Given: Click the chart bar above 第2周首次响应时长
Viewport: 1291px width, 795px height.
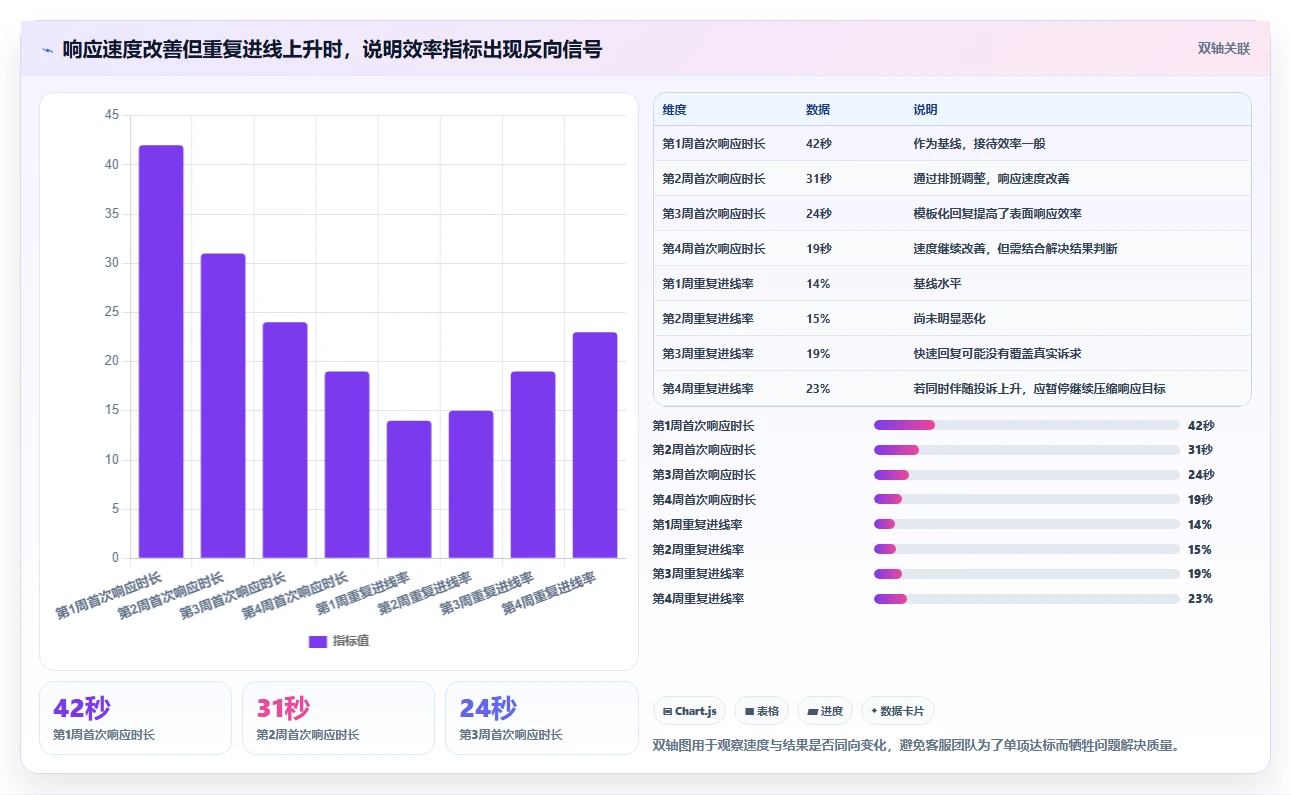Looking at the screenshot, I should click(x=223, y=405).
